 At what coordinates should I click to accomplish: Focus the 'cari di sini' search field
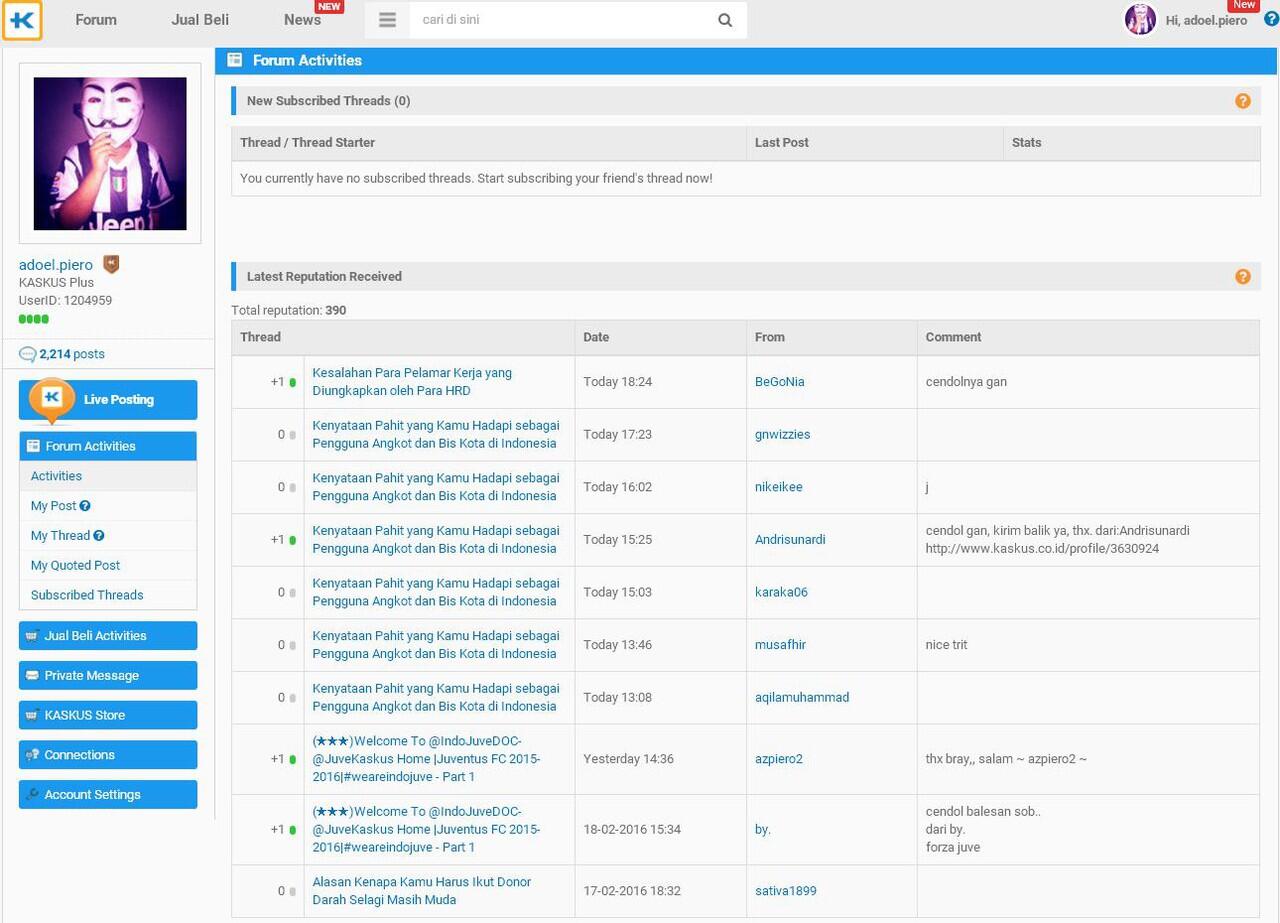coord(563,20)
